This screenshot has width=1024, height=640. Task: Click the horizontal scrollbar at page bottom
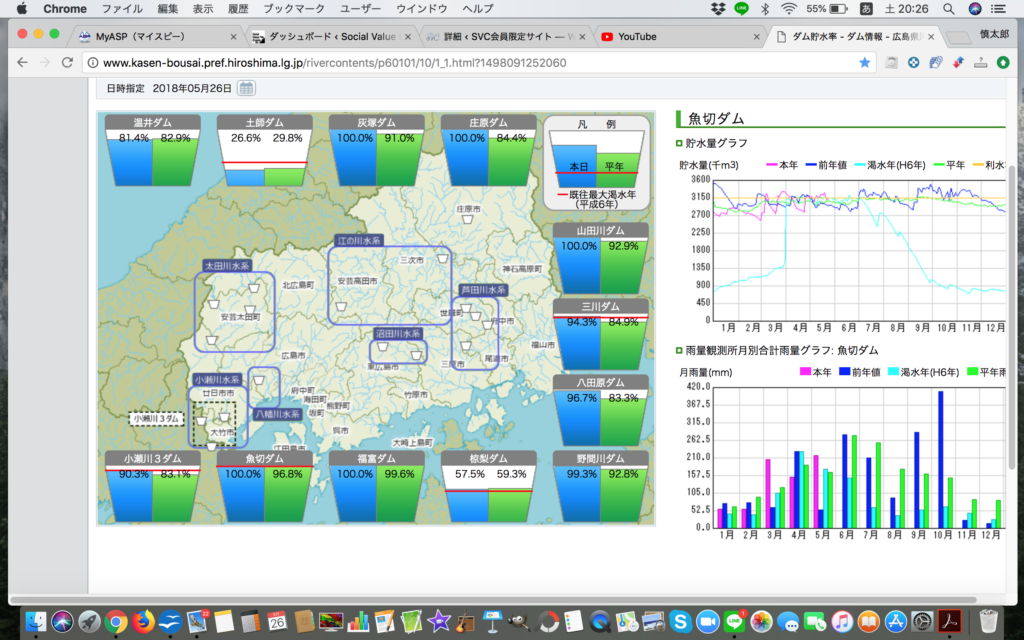click(x=500, y=600)
